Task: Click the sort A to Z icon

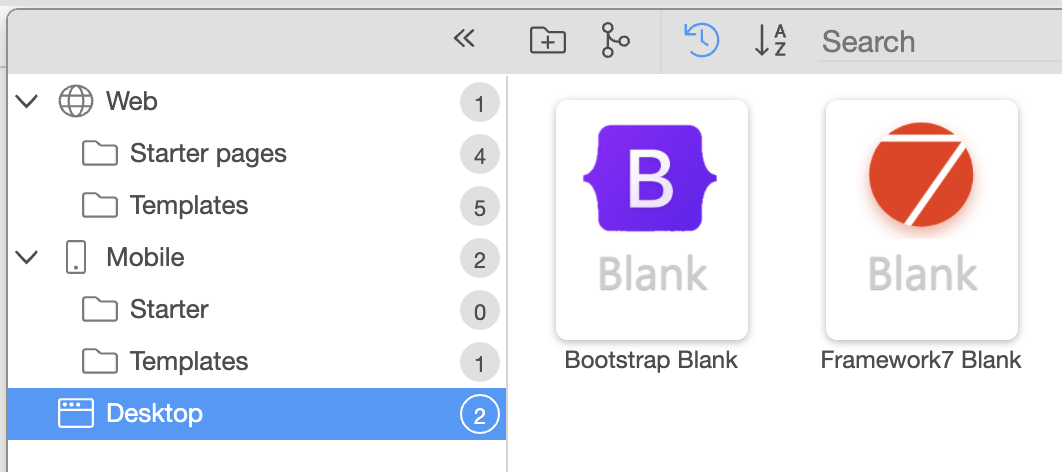Action: [x=770, y=41]
